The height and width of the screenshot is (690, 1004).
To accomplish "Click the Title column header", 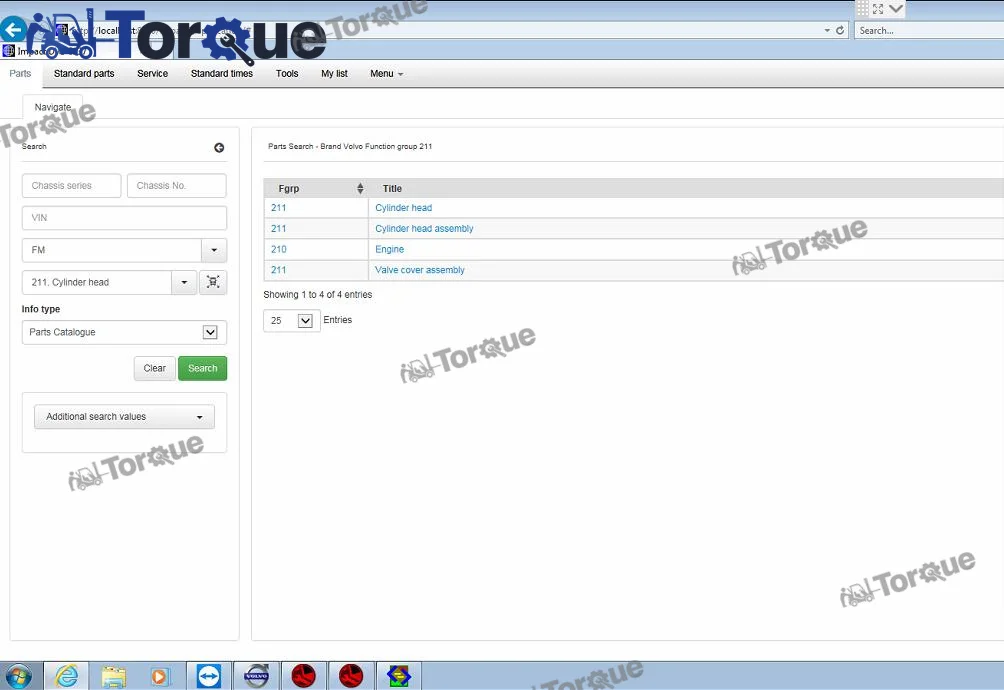I will point(392,189).
